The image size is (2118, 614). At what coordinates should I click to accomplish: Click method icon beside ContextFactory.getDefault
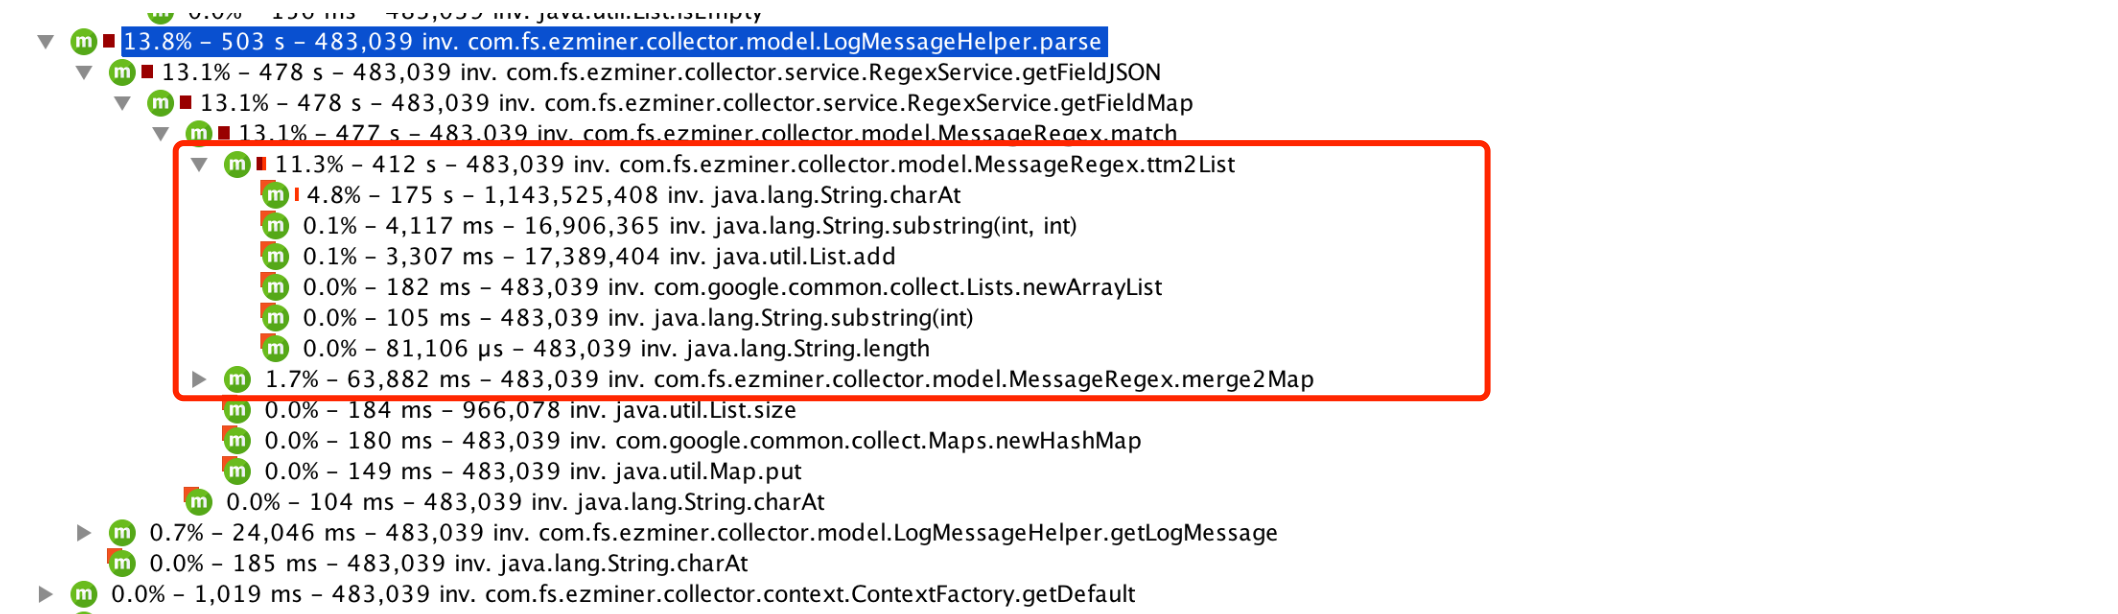click(83, 594)
